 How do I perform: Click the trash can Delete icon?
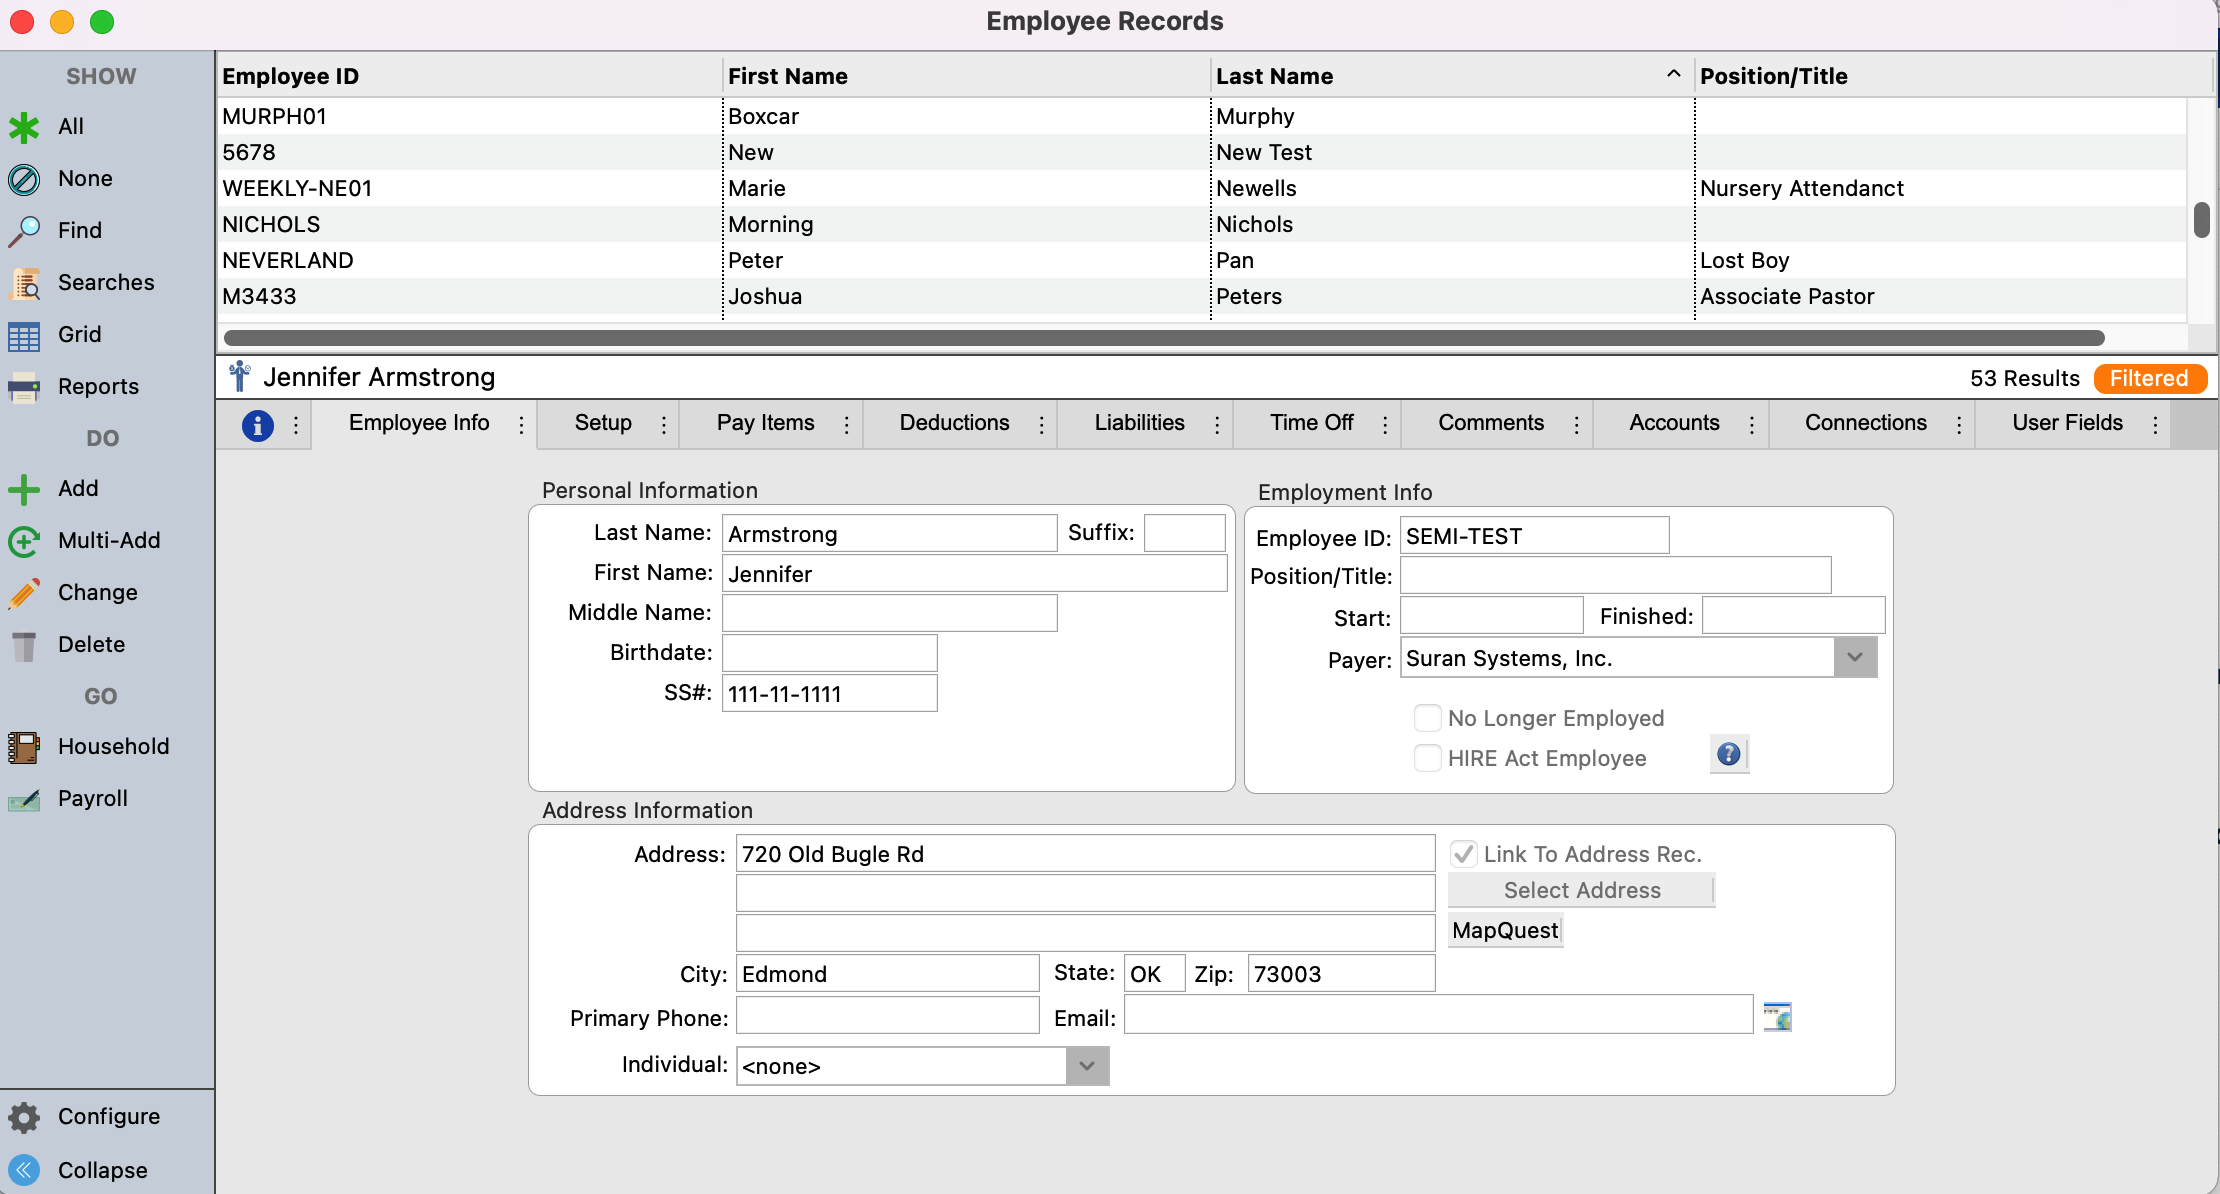pos(24,645)
